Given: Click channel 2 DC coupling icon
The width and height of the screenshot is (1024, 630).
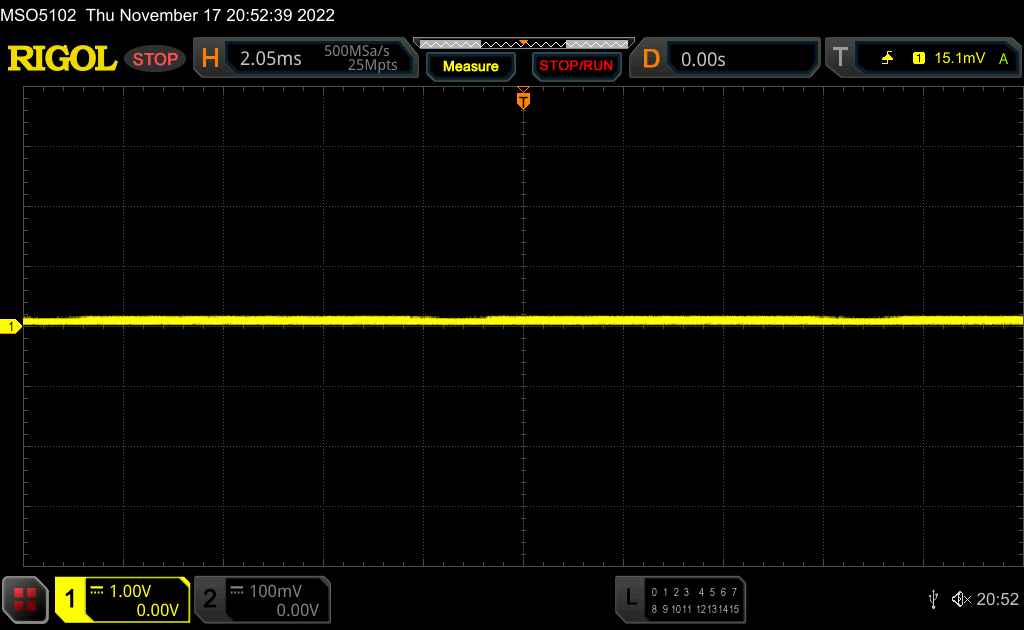Looking at the screenshot, I should (237, 591).
